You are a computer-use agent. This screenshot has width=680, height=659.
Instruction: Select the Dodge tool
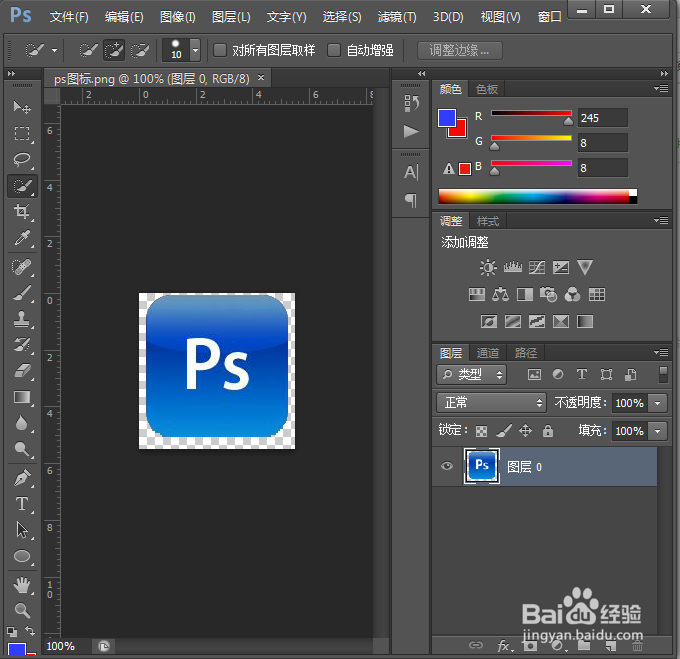tap(22, 449)
